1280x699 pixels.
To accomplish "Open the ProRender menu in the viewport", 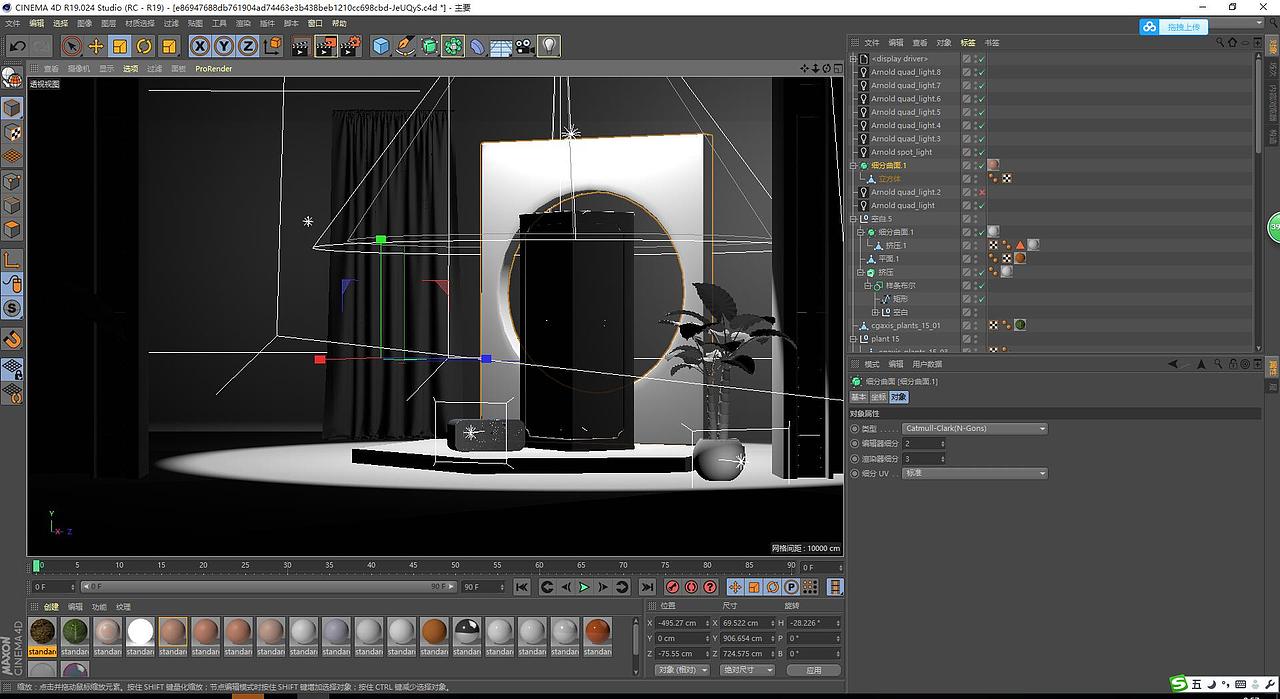I will point(213,68).
